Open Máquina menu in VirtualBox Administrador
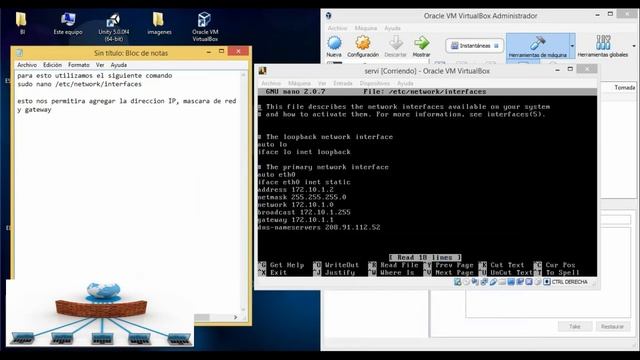The width and height of the screenshot is (640, 360). pos(365,28)
